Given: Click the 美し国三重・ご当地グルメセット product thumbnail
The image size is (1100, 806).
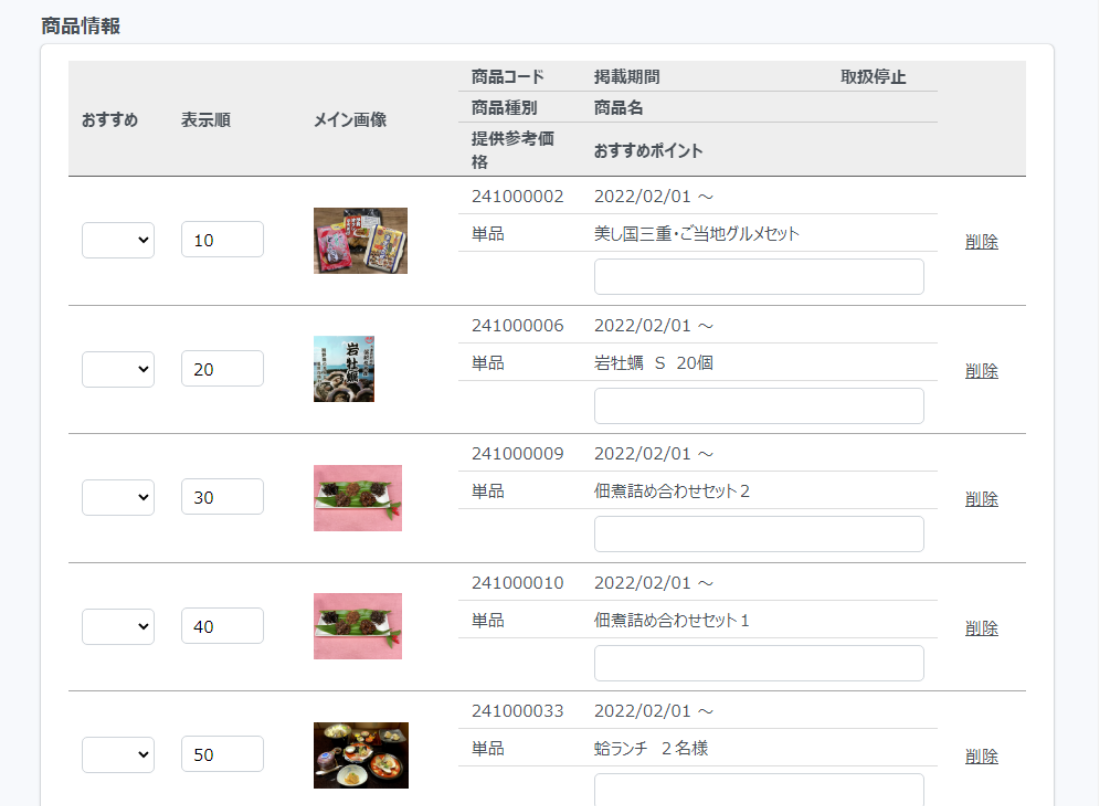Looking at the screenshot, I should coord(360,240).
